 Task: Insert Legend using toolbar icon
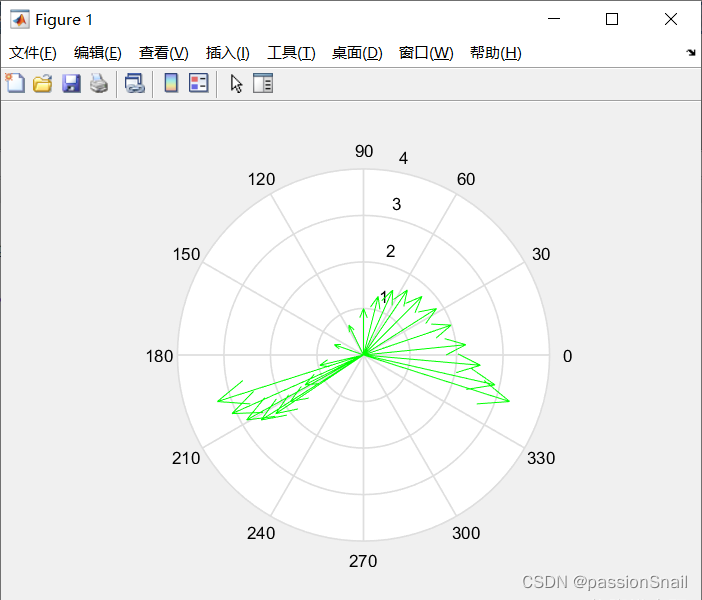pyautogui.click(x=198, y=83)
